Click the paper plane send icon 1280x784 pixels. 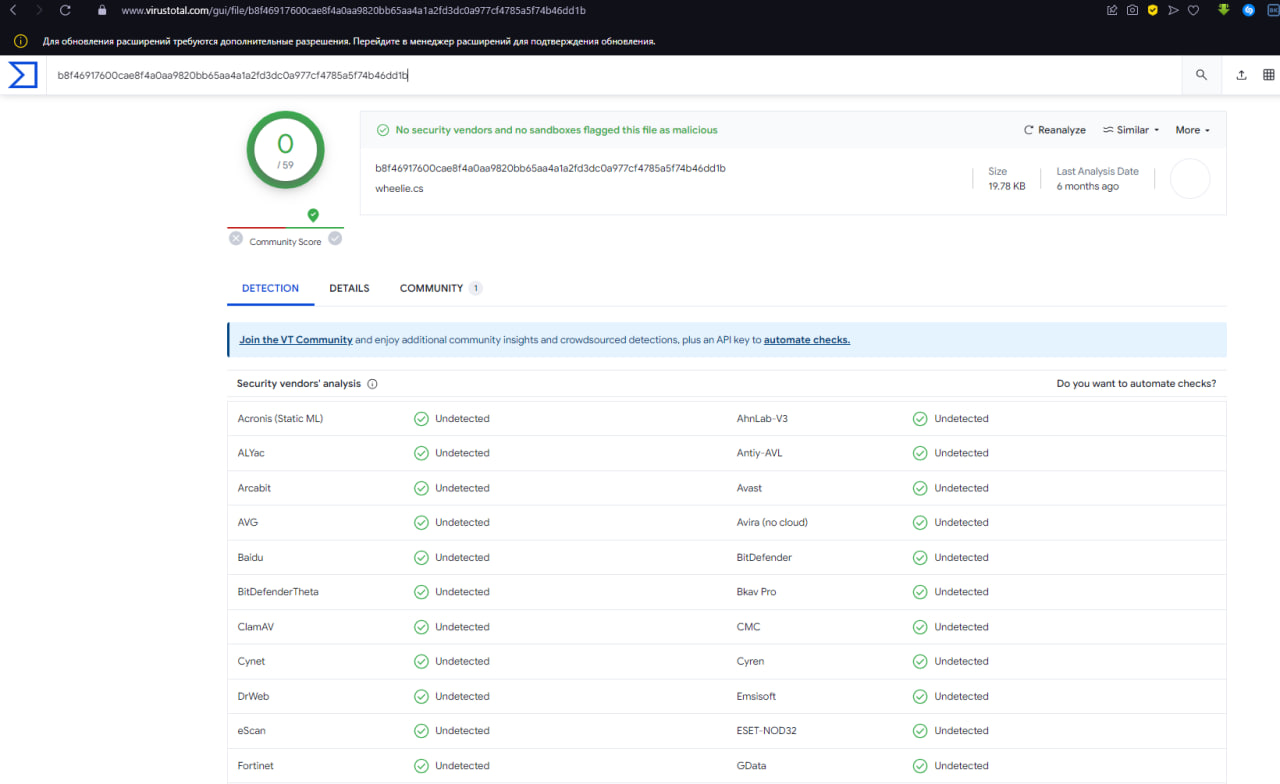coord(1172,10)
